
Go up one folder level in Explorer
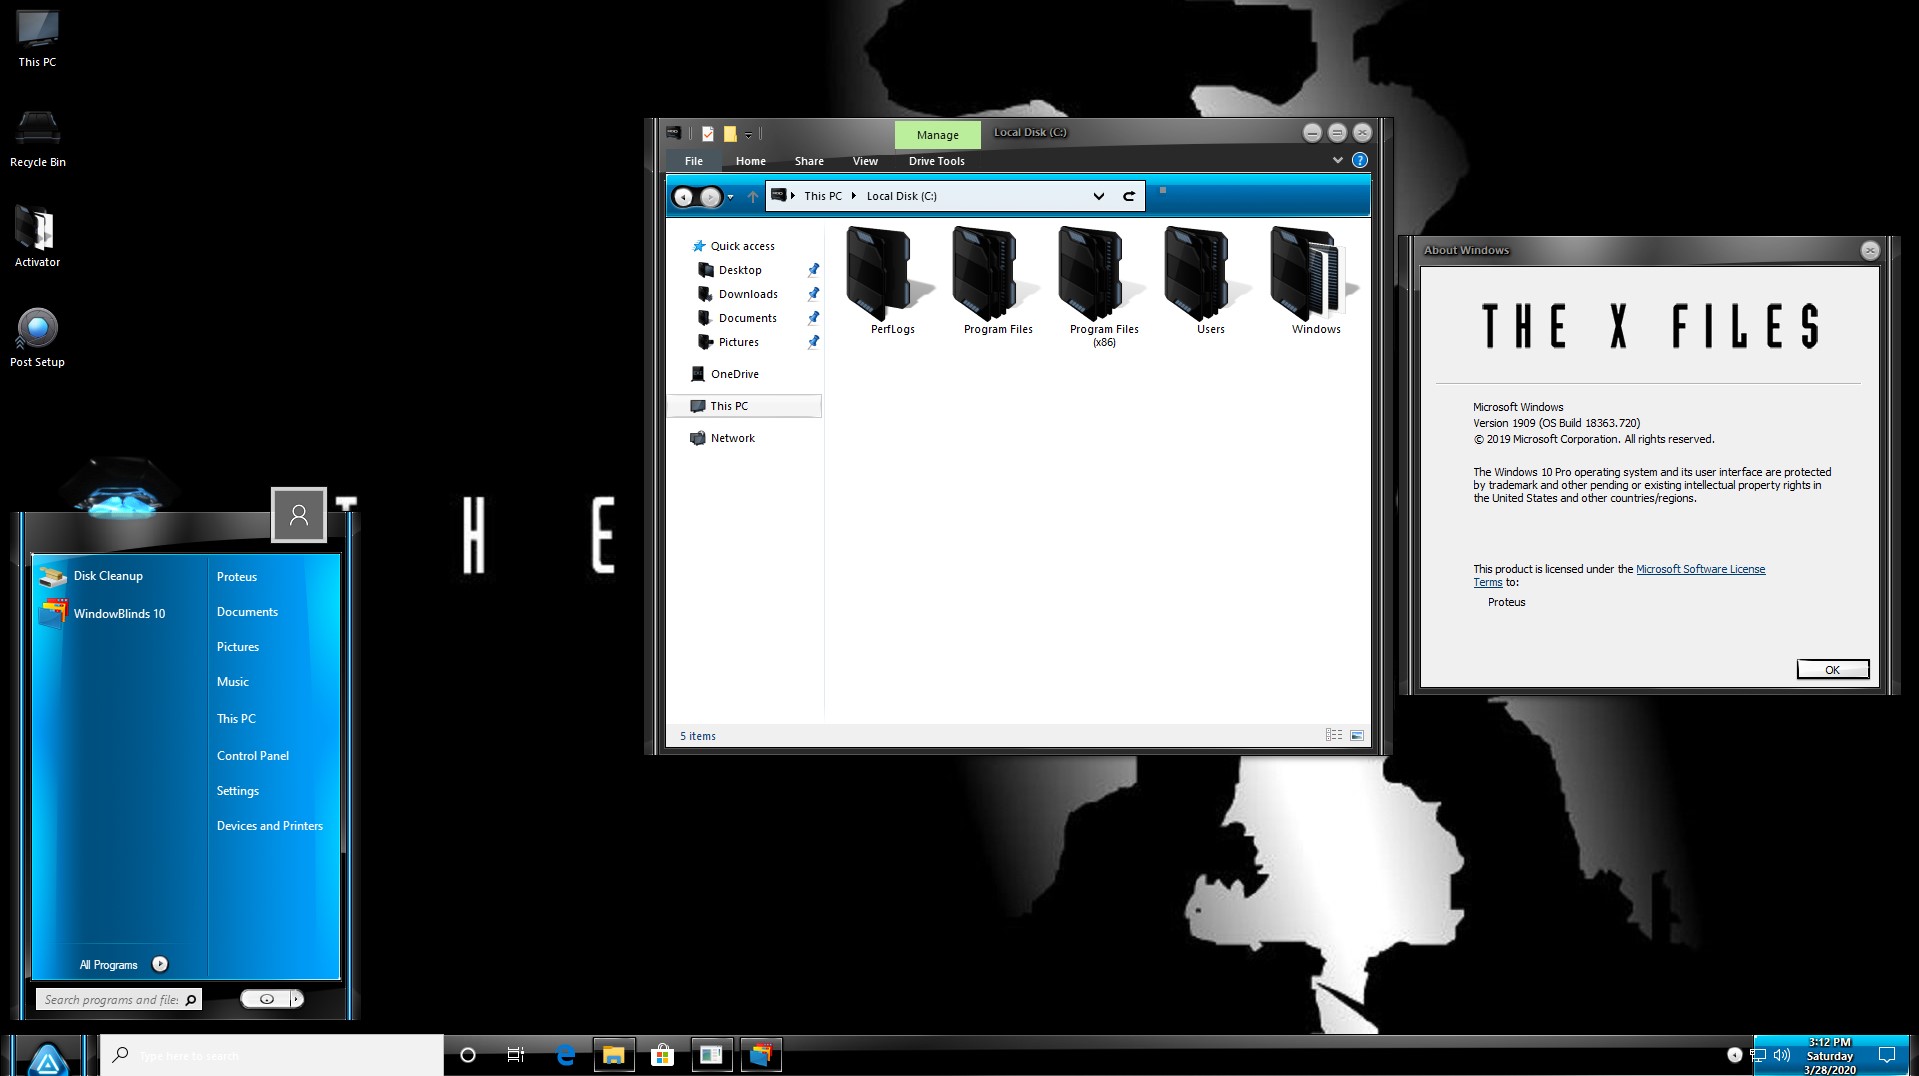(x=752, y=197)
